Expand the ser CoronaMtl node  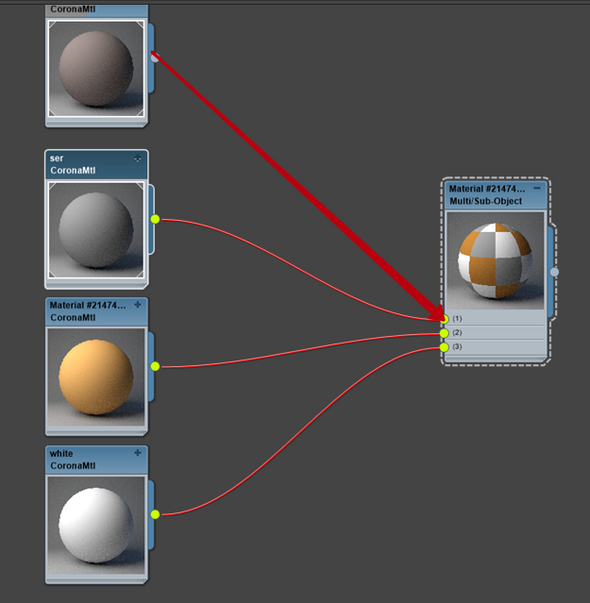[138, 158]
